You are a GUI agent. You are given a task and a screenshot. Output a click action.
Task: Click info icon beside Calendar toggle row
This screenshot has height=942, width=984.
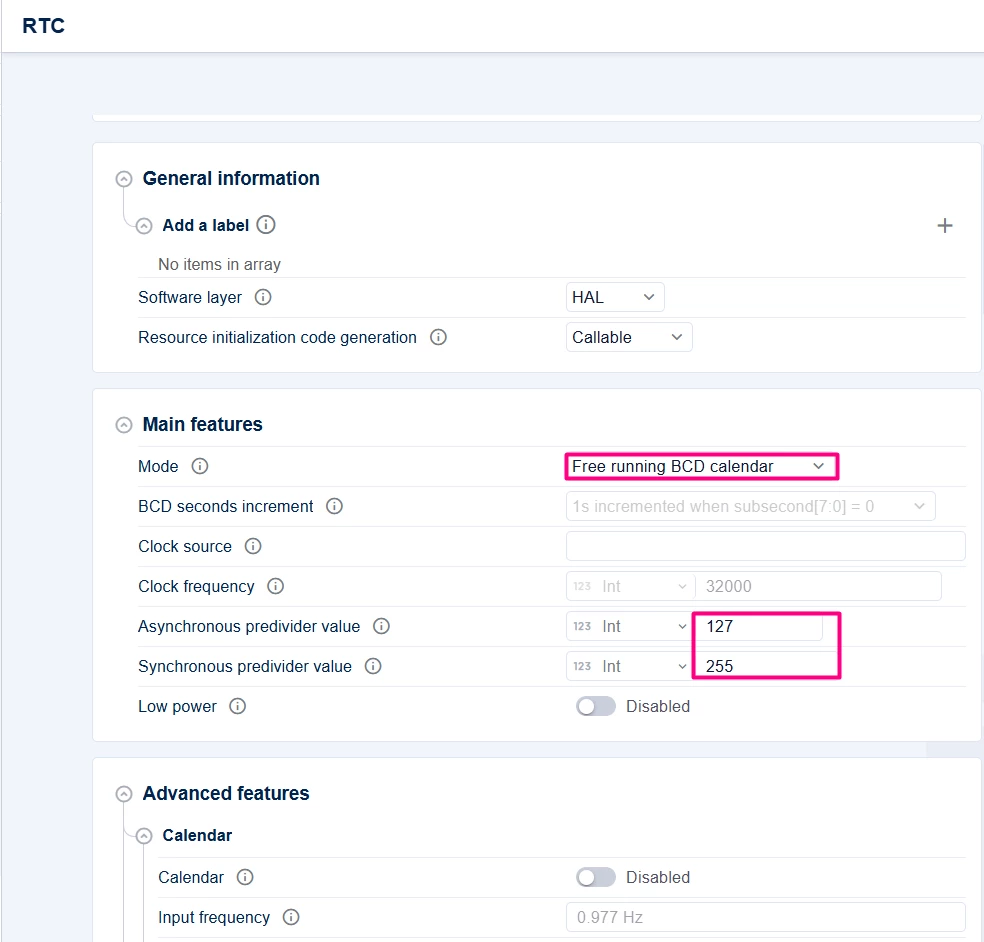click(x=245, y=877)
